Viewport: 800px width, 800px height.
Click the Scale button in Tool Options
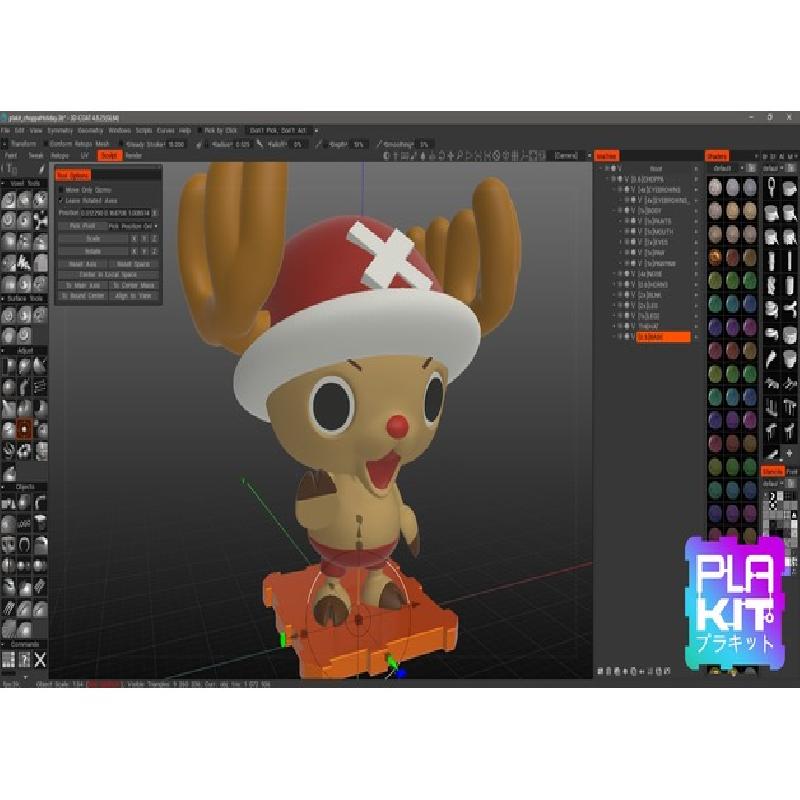tap(93, 239)
